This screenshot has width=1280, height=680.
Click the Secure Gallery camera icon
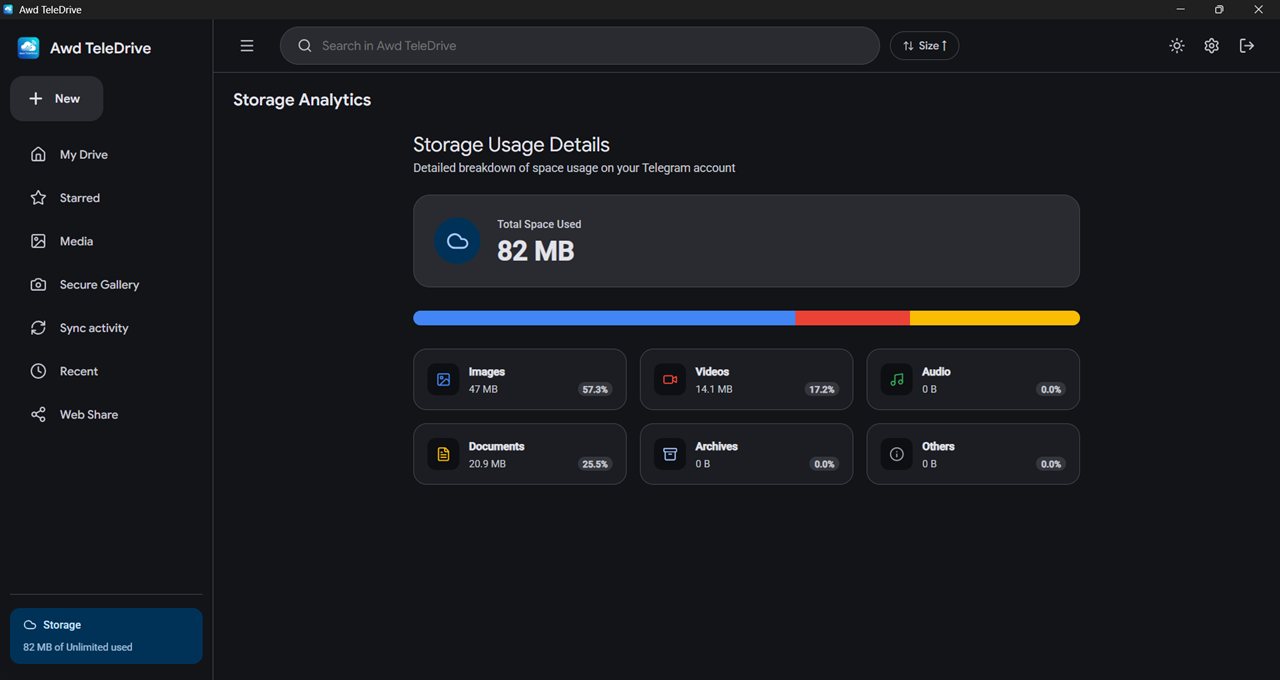38,284
